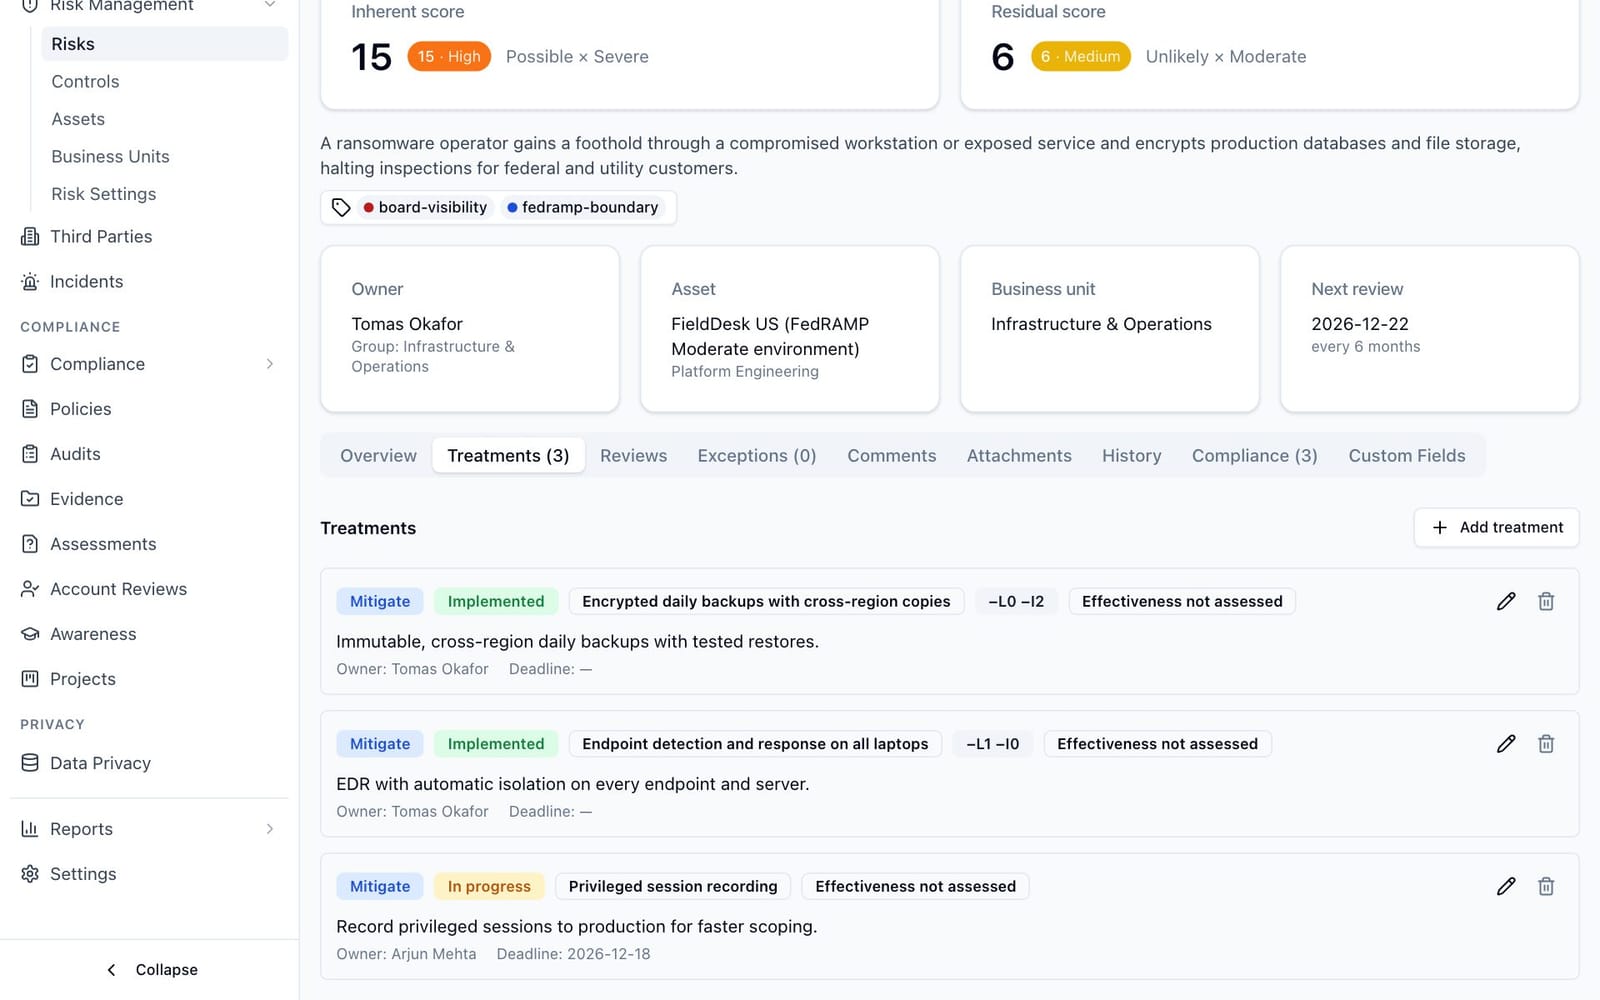1600x1000 pixels.
Task: Open Business Units in the sidebar
Action: pos(164,156)
